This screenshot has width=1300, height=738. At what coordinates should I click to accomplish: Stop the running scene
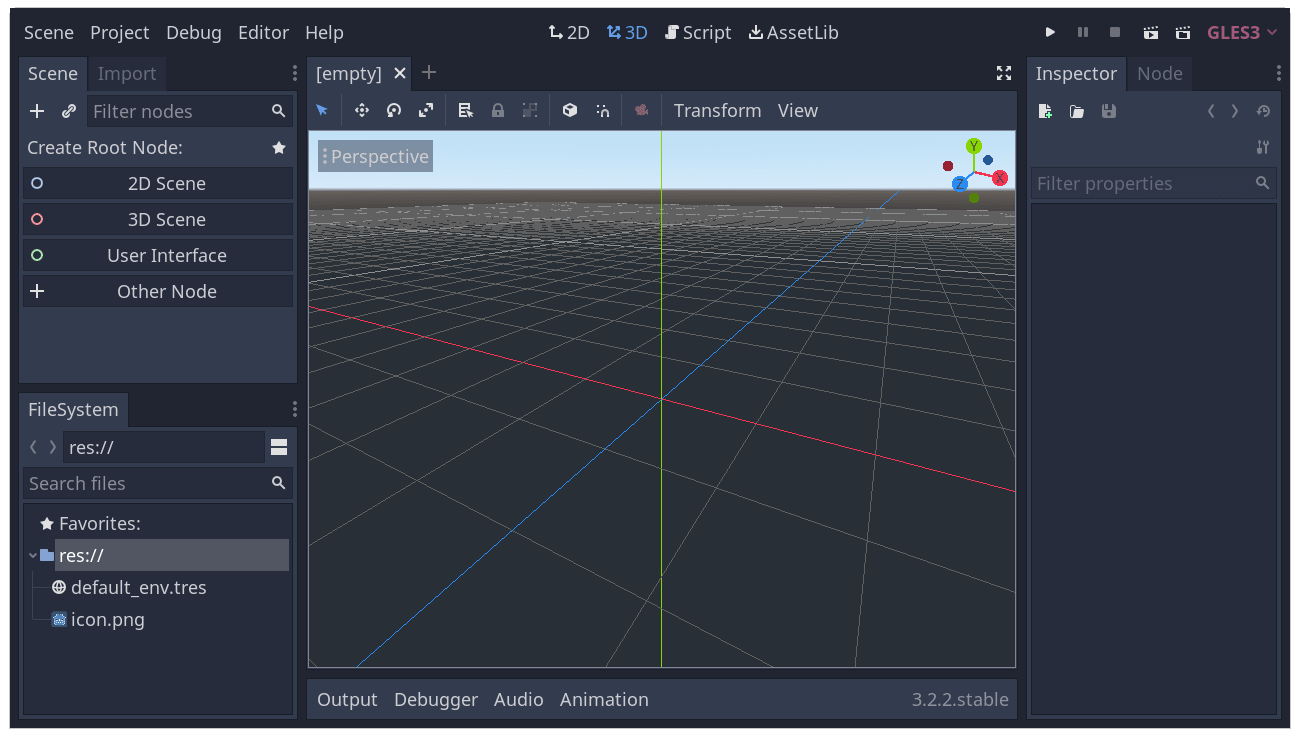click(x=1114, y=32)
